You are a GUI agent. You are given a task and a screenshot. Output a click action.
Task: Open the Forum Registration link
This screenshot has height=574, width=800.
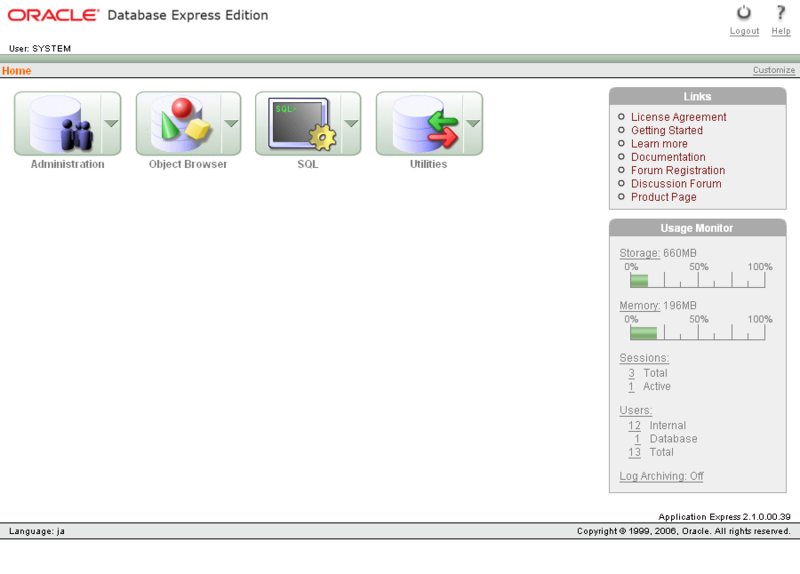(678, 170)
